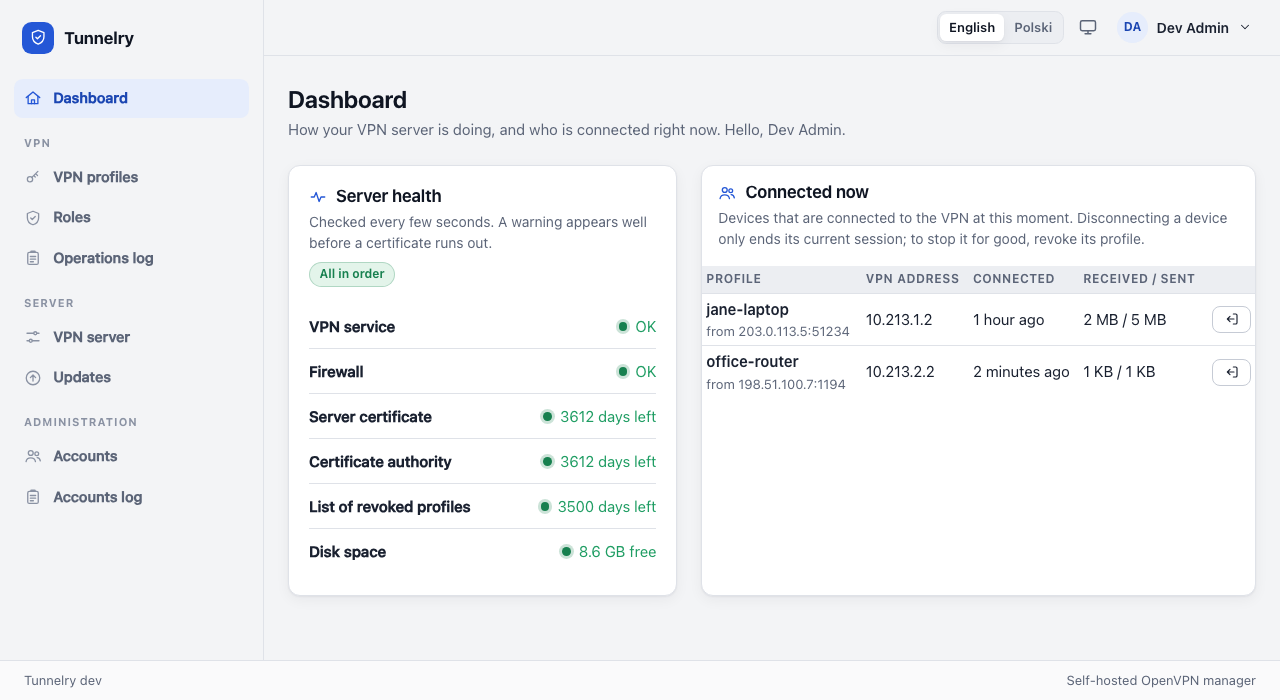1280x700 pixels.
Task: Click the up-arrow icon beside Updates
Action: [x=33, y=377]
